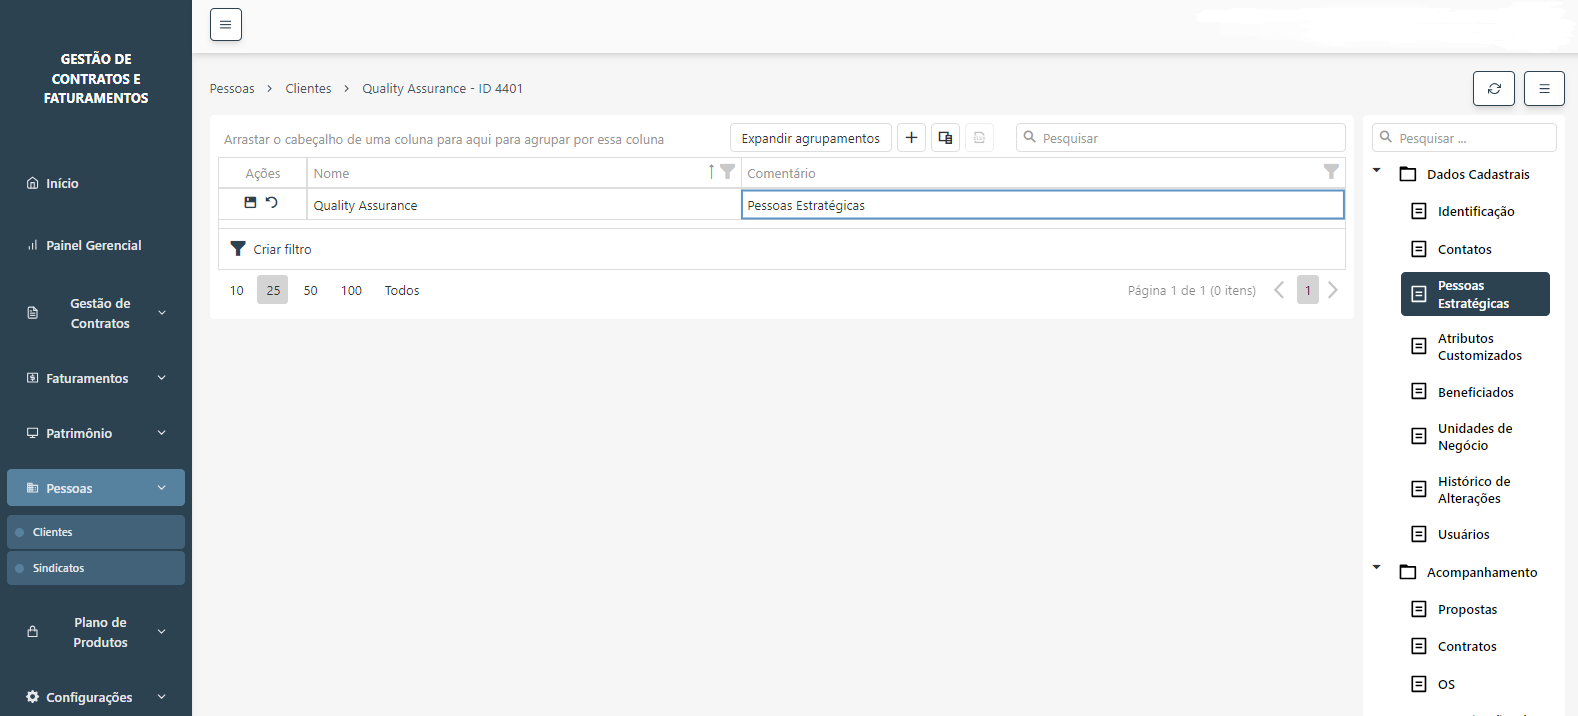Select Histórico de Alterações in the tree
This screenshot has height=716, width=1578.
tap(1473, 490)
